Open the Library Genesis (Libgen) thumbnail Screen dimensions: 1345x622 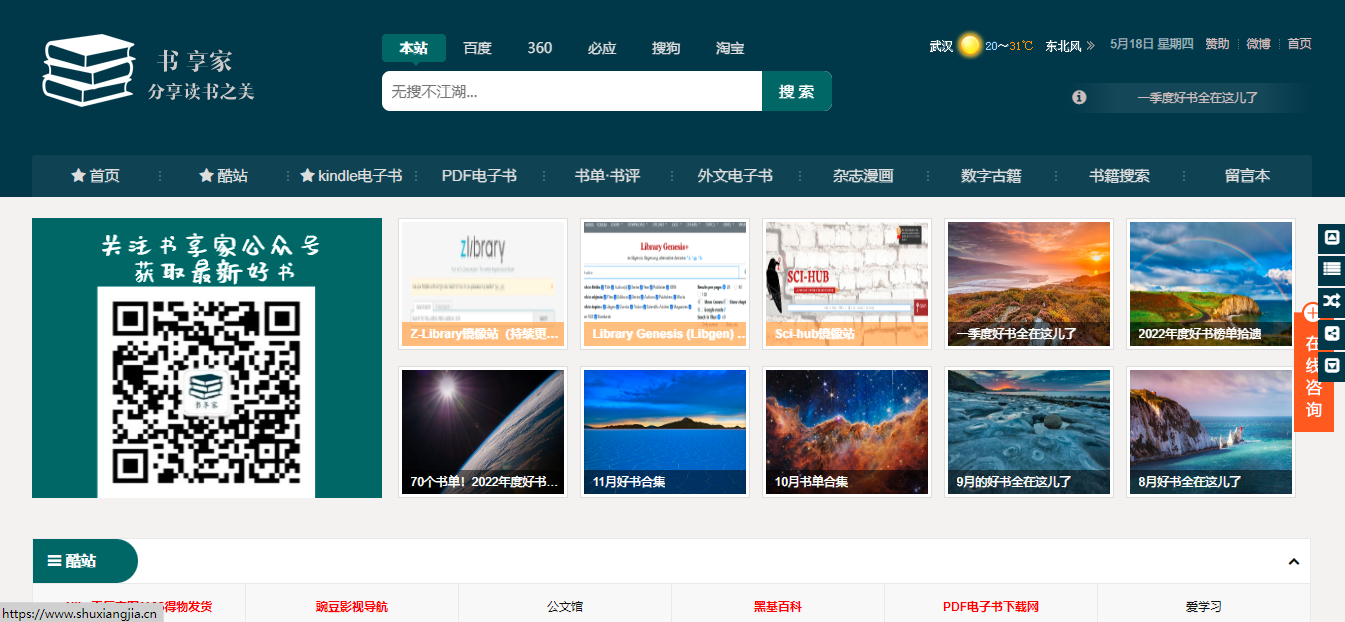click(x=665, y=284)
